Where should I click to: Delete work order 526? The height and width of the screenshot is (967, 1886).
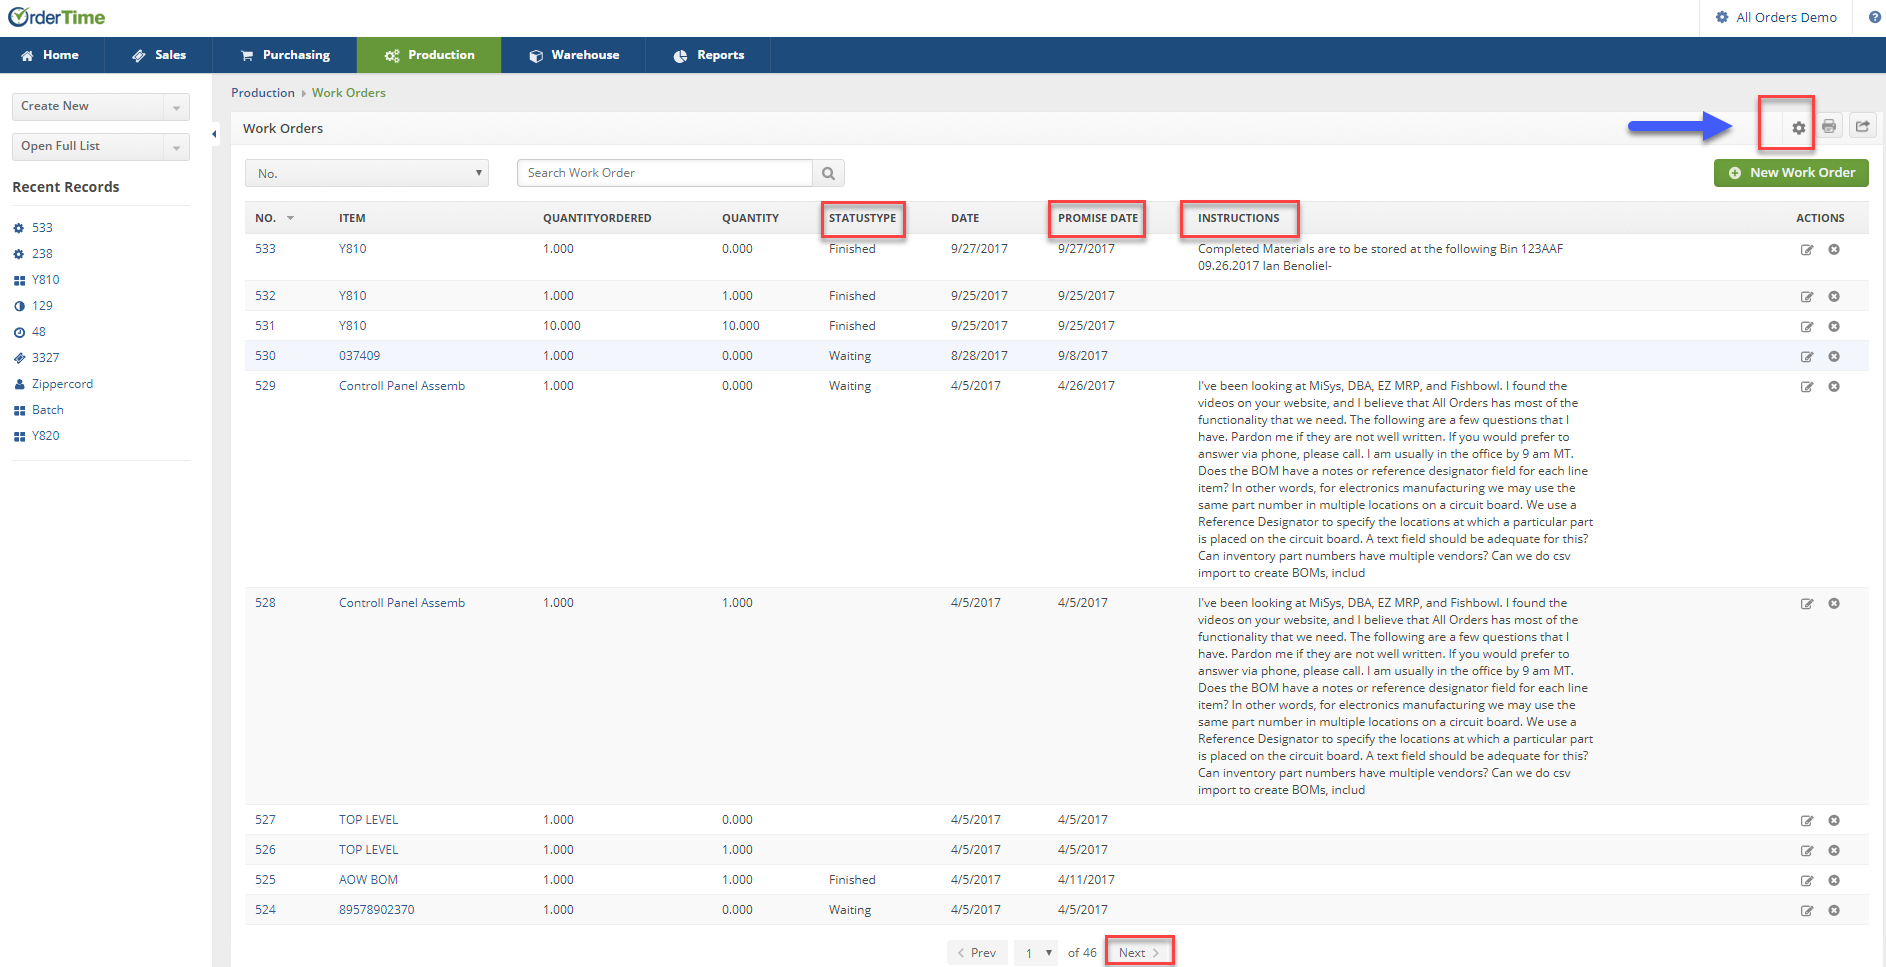pos(1834,851)
